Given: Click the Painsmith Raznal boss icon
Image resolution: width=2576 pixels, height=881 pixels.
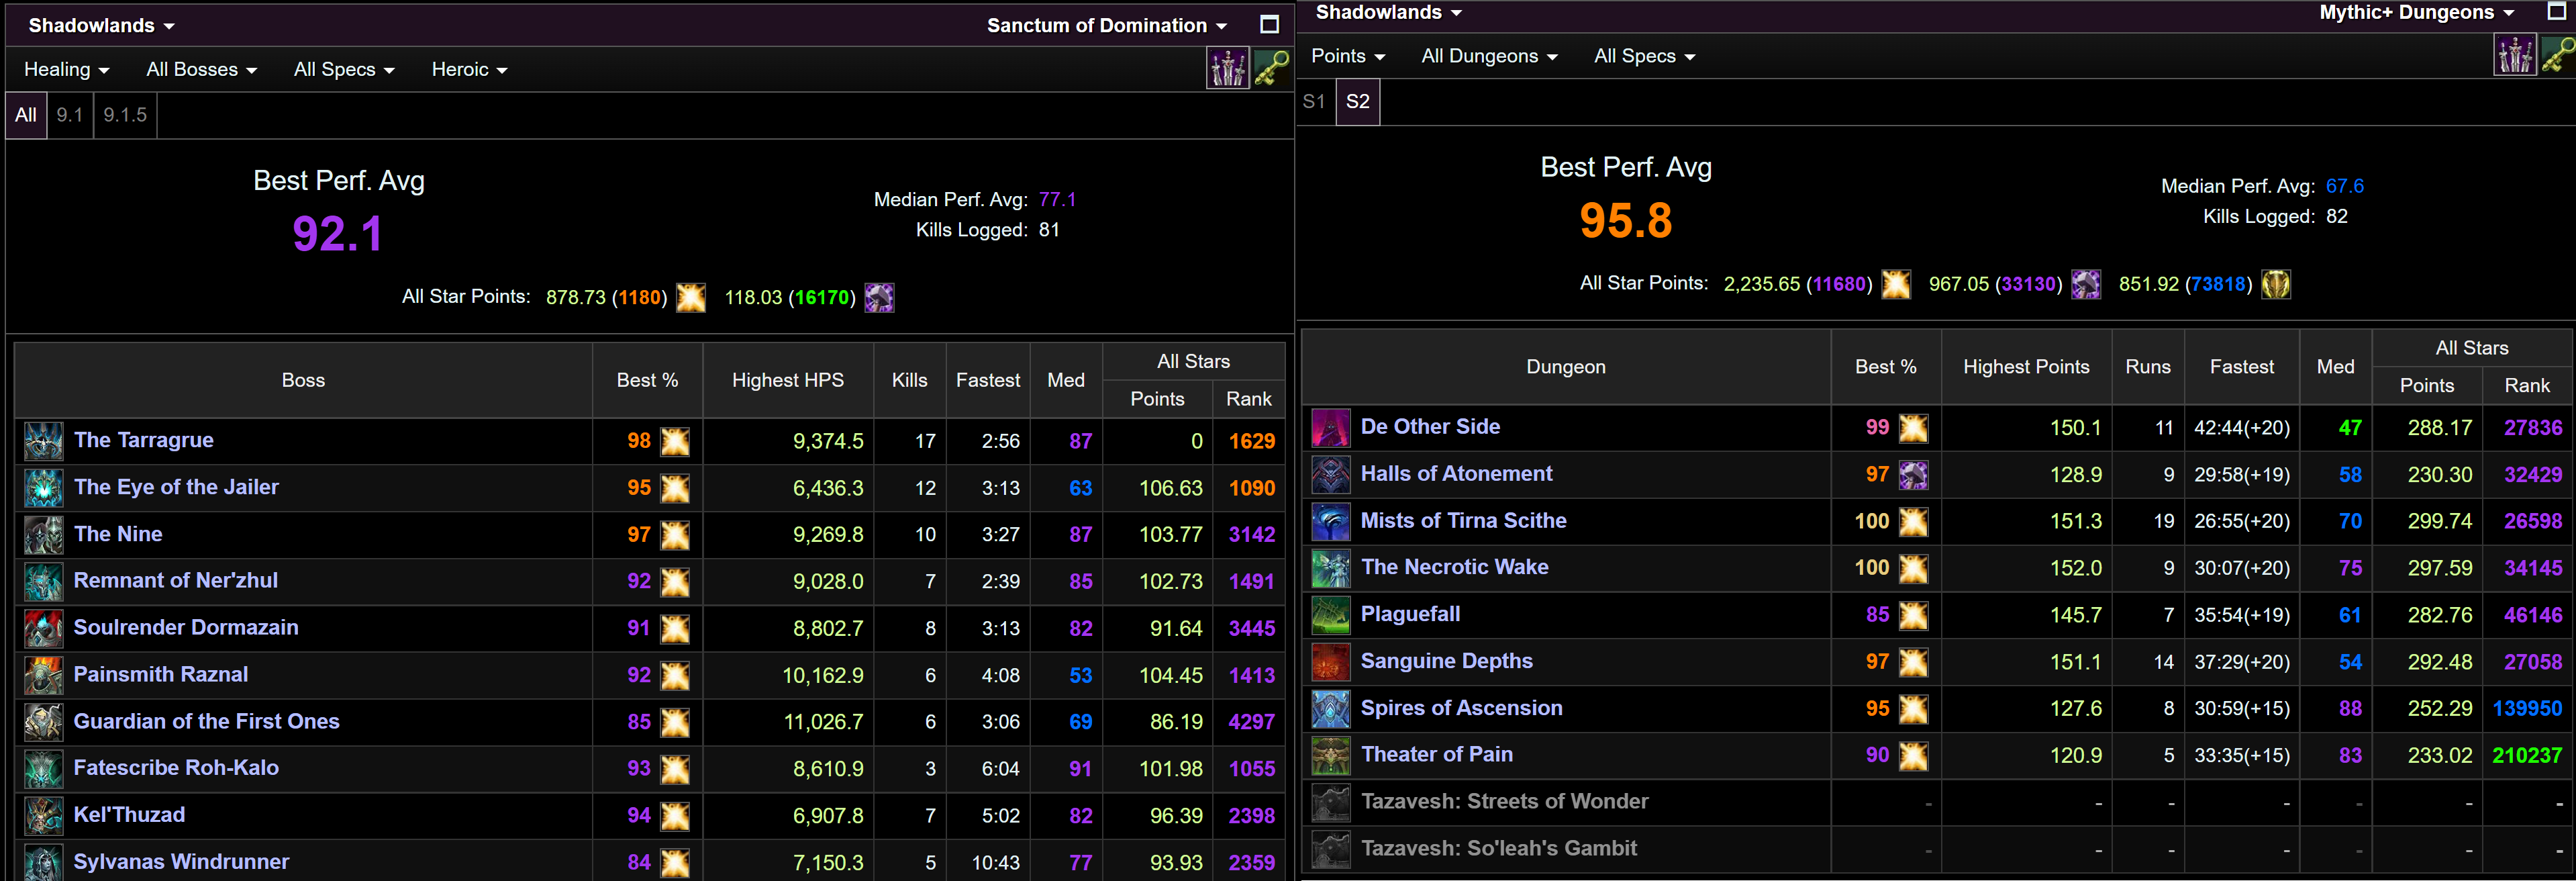Looking at the screenshot, I should click(44, 675).
